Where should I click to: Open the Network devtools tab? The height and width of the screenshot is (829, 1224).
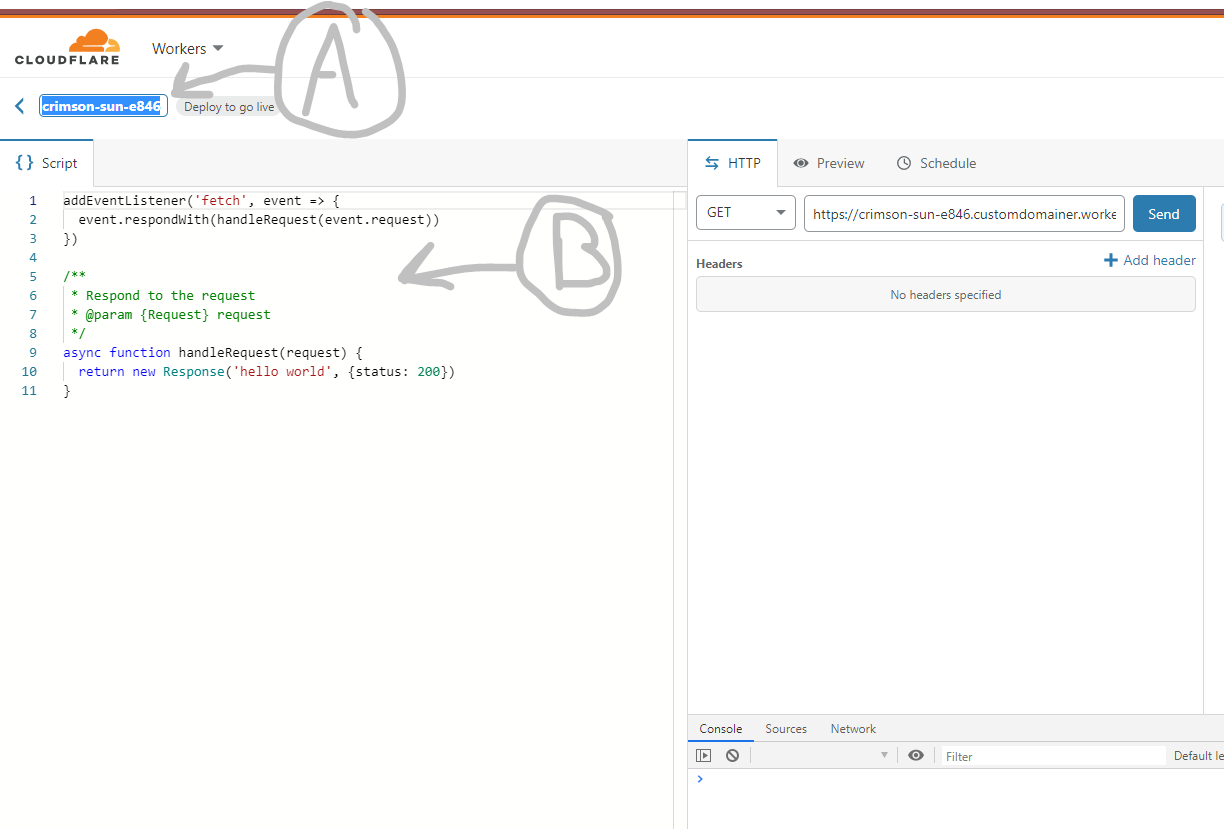(x=853, y=729)
